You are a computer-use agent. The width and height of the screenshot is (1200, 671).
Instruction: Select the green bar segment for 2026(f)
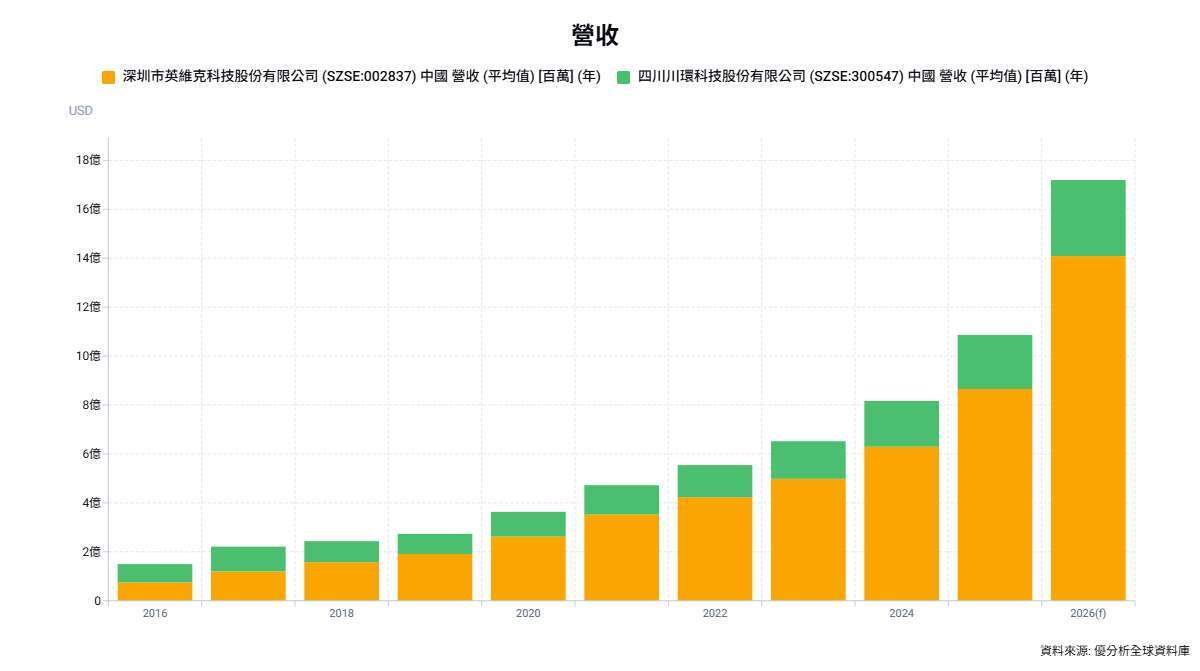click(1088, 218)
